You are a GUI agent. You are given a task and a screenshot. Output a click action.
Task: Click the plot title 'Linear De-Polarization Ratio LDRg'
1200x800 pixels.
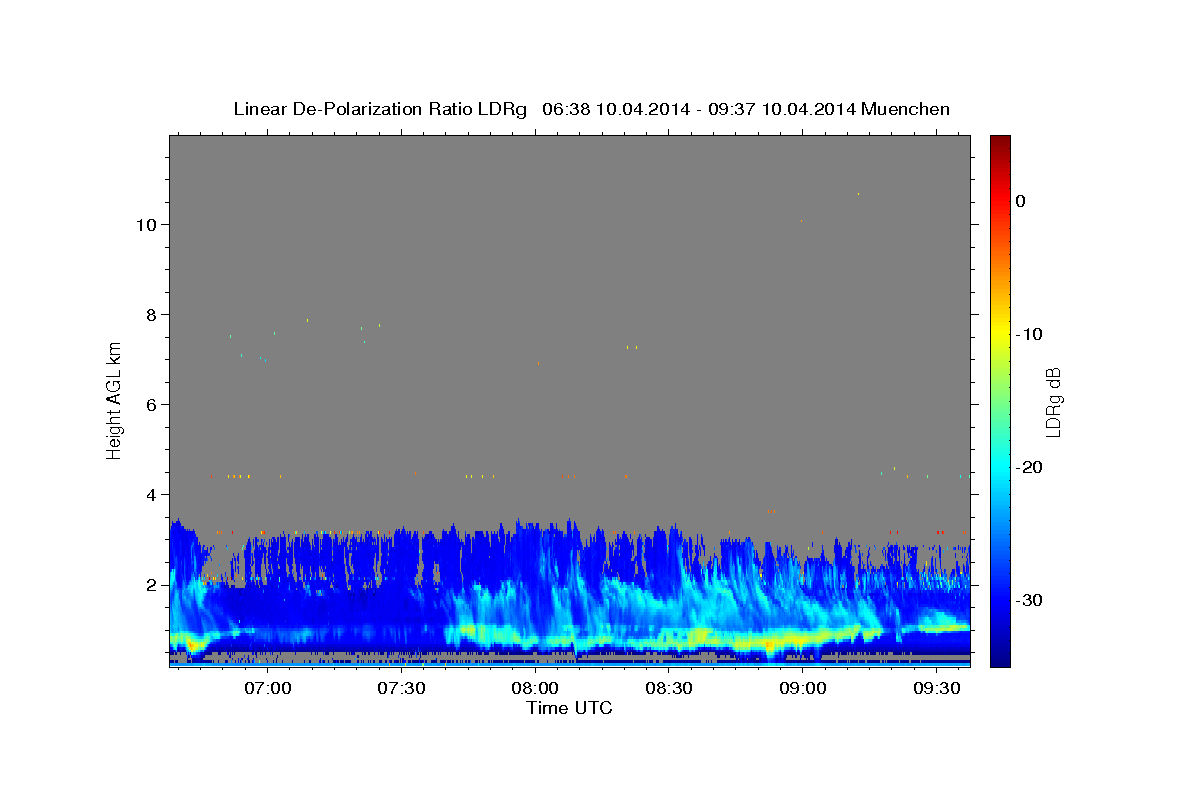point(380,109)
